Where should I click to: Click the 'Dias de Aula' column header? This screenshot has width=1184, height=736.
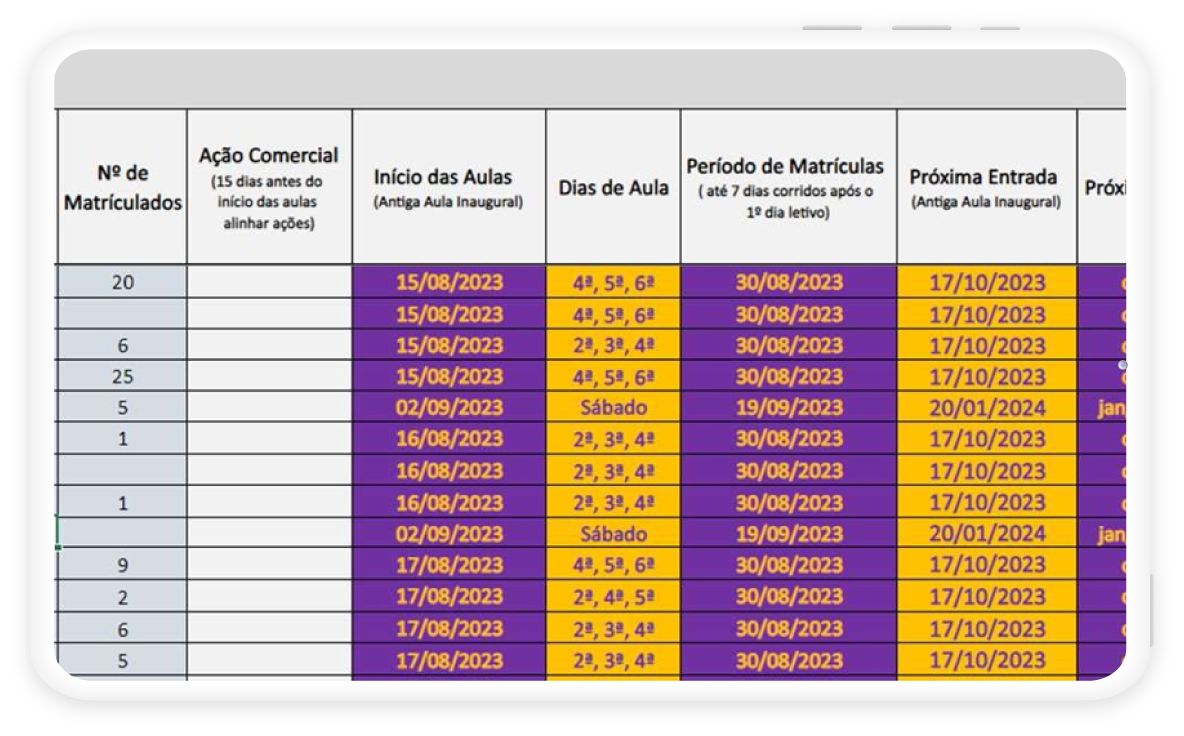tap(613, 187)
